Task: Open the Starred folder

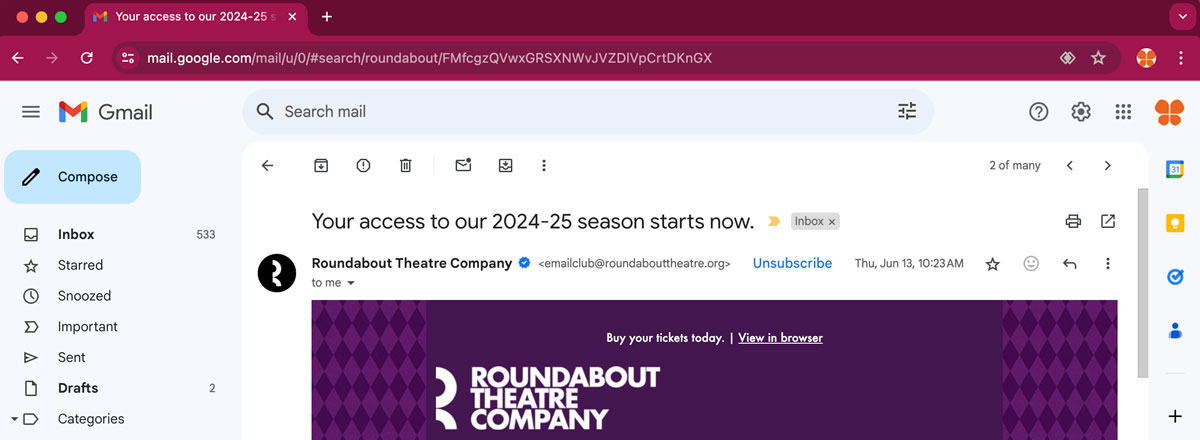Action: 80,265
